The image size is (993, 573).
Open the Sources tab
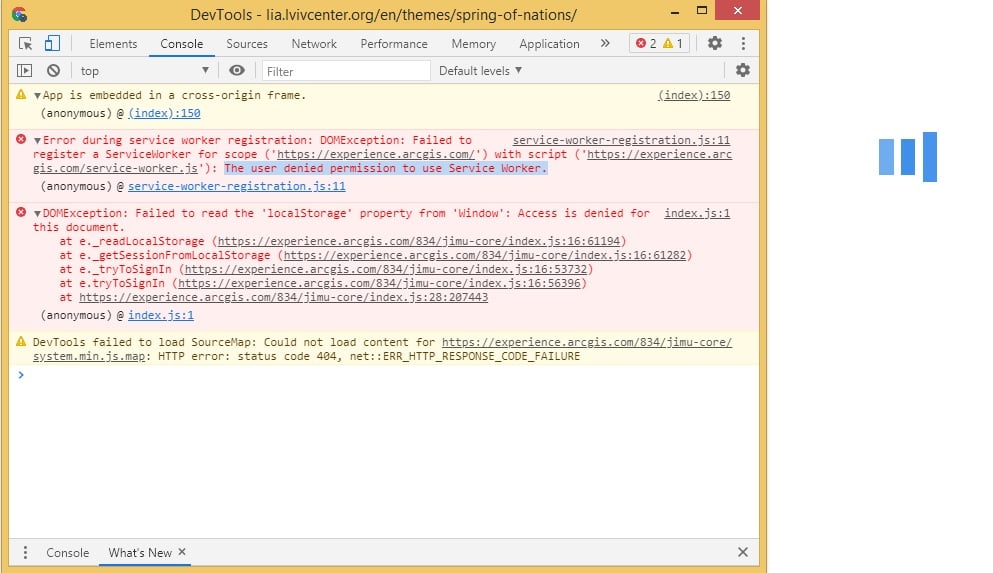[x=247, y=44]
